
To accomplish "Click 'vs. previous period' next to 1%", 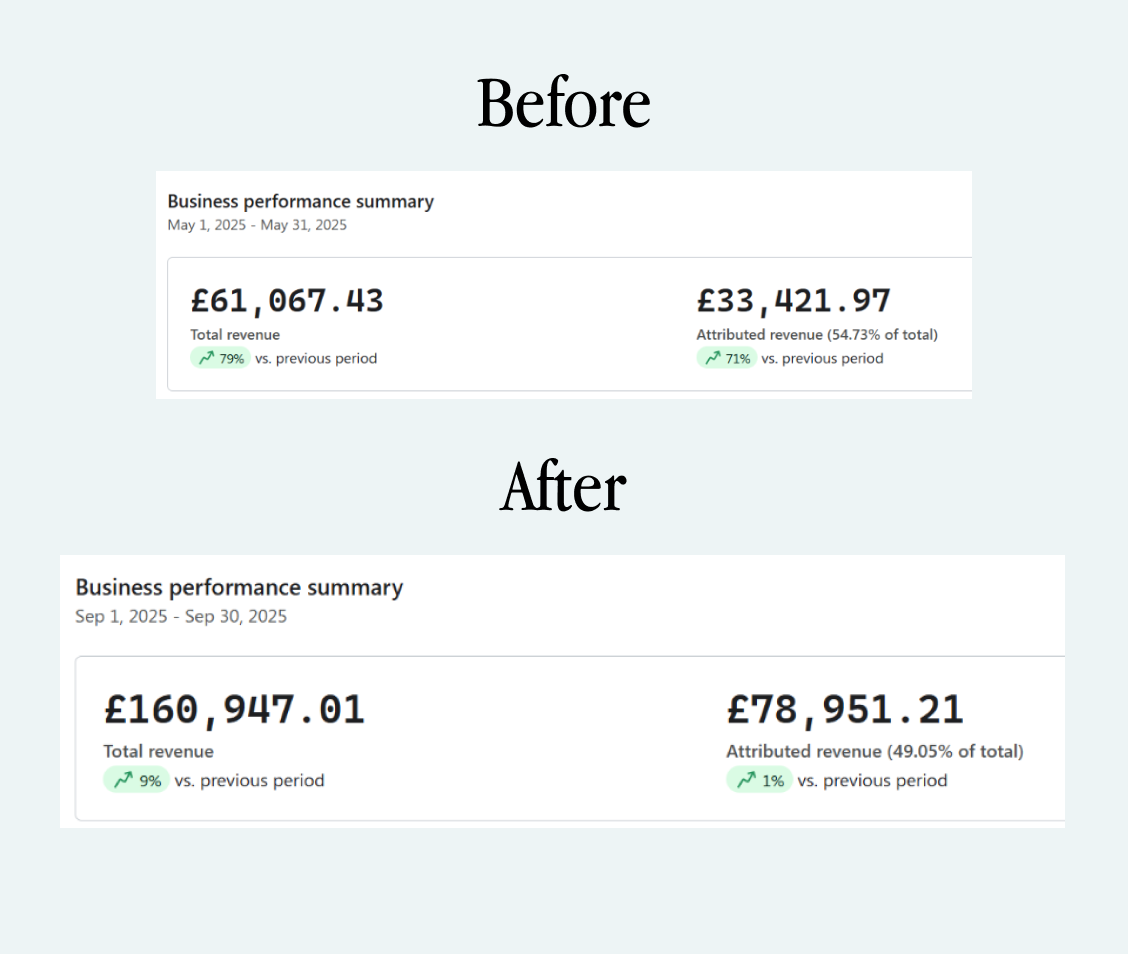I will pyautogui.click(x=872, y=780).
